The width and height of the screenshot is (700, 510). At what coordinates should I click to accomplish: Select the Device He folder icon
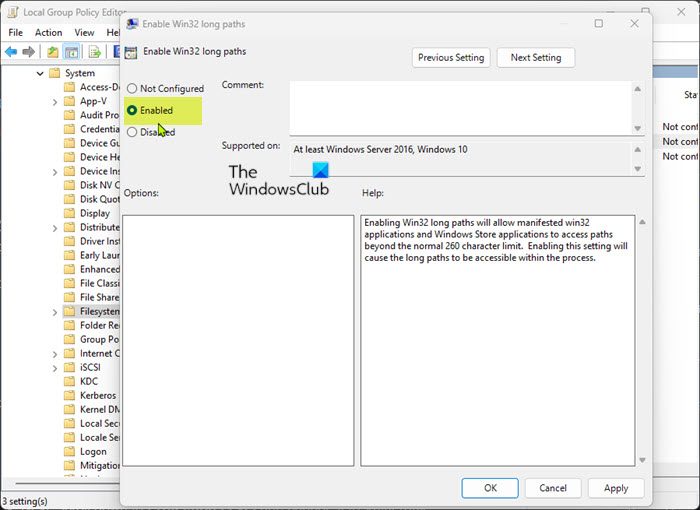pyautogui.click(x=69, y=157)
